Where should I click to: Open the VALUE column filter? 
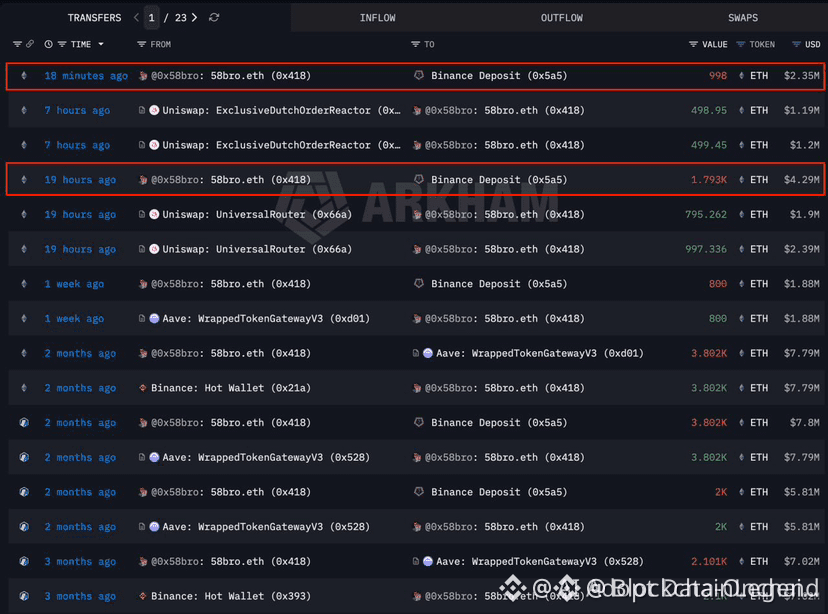pos(693,44)
